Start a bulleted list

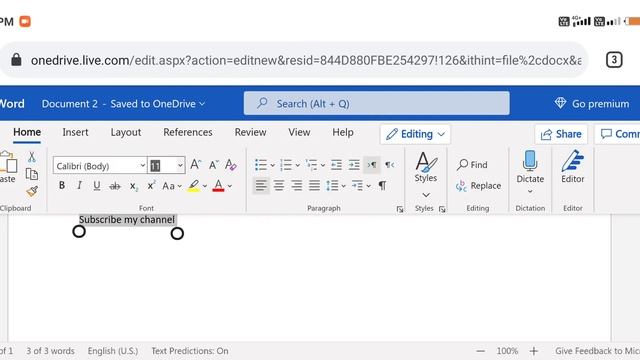[261, 165]
